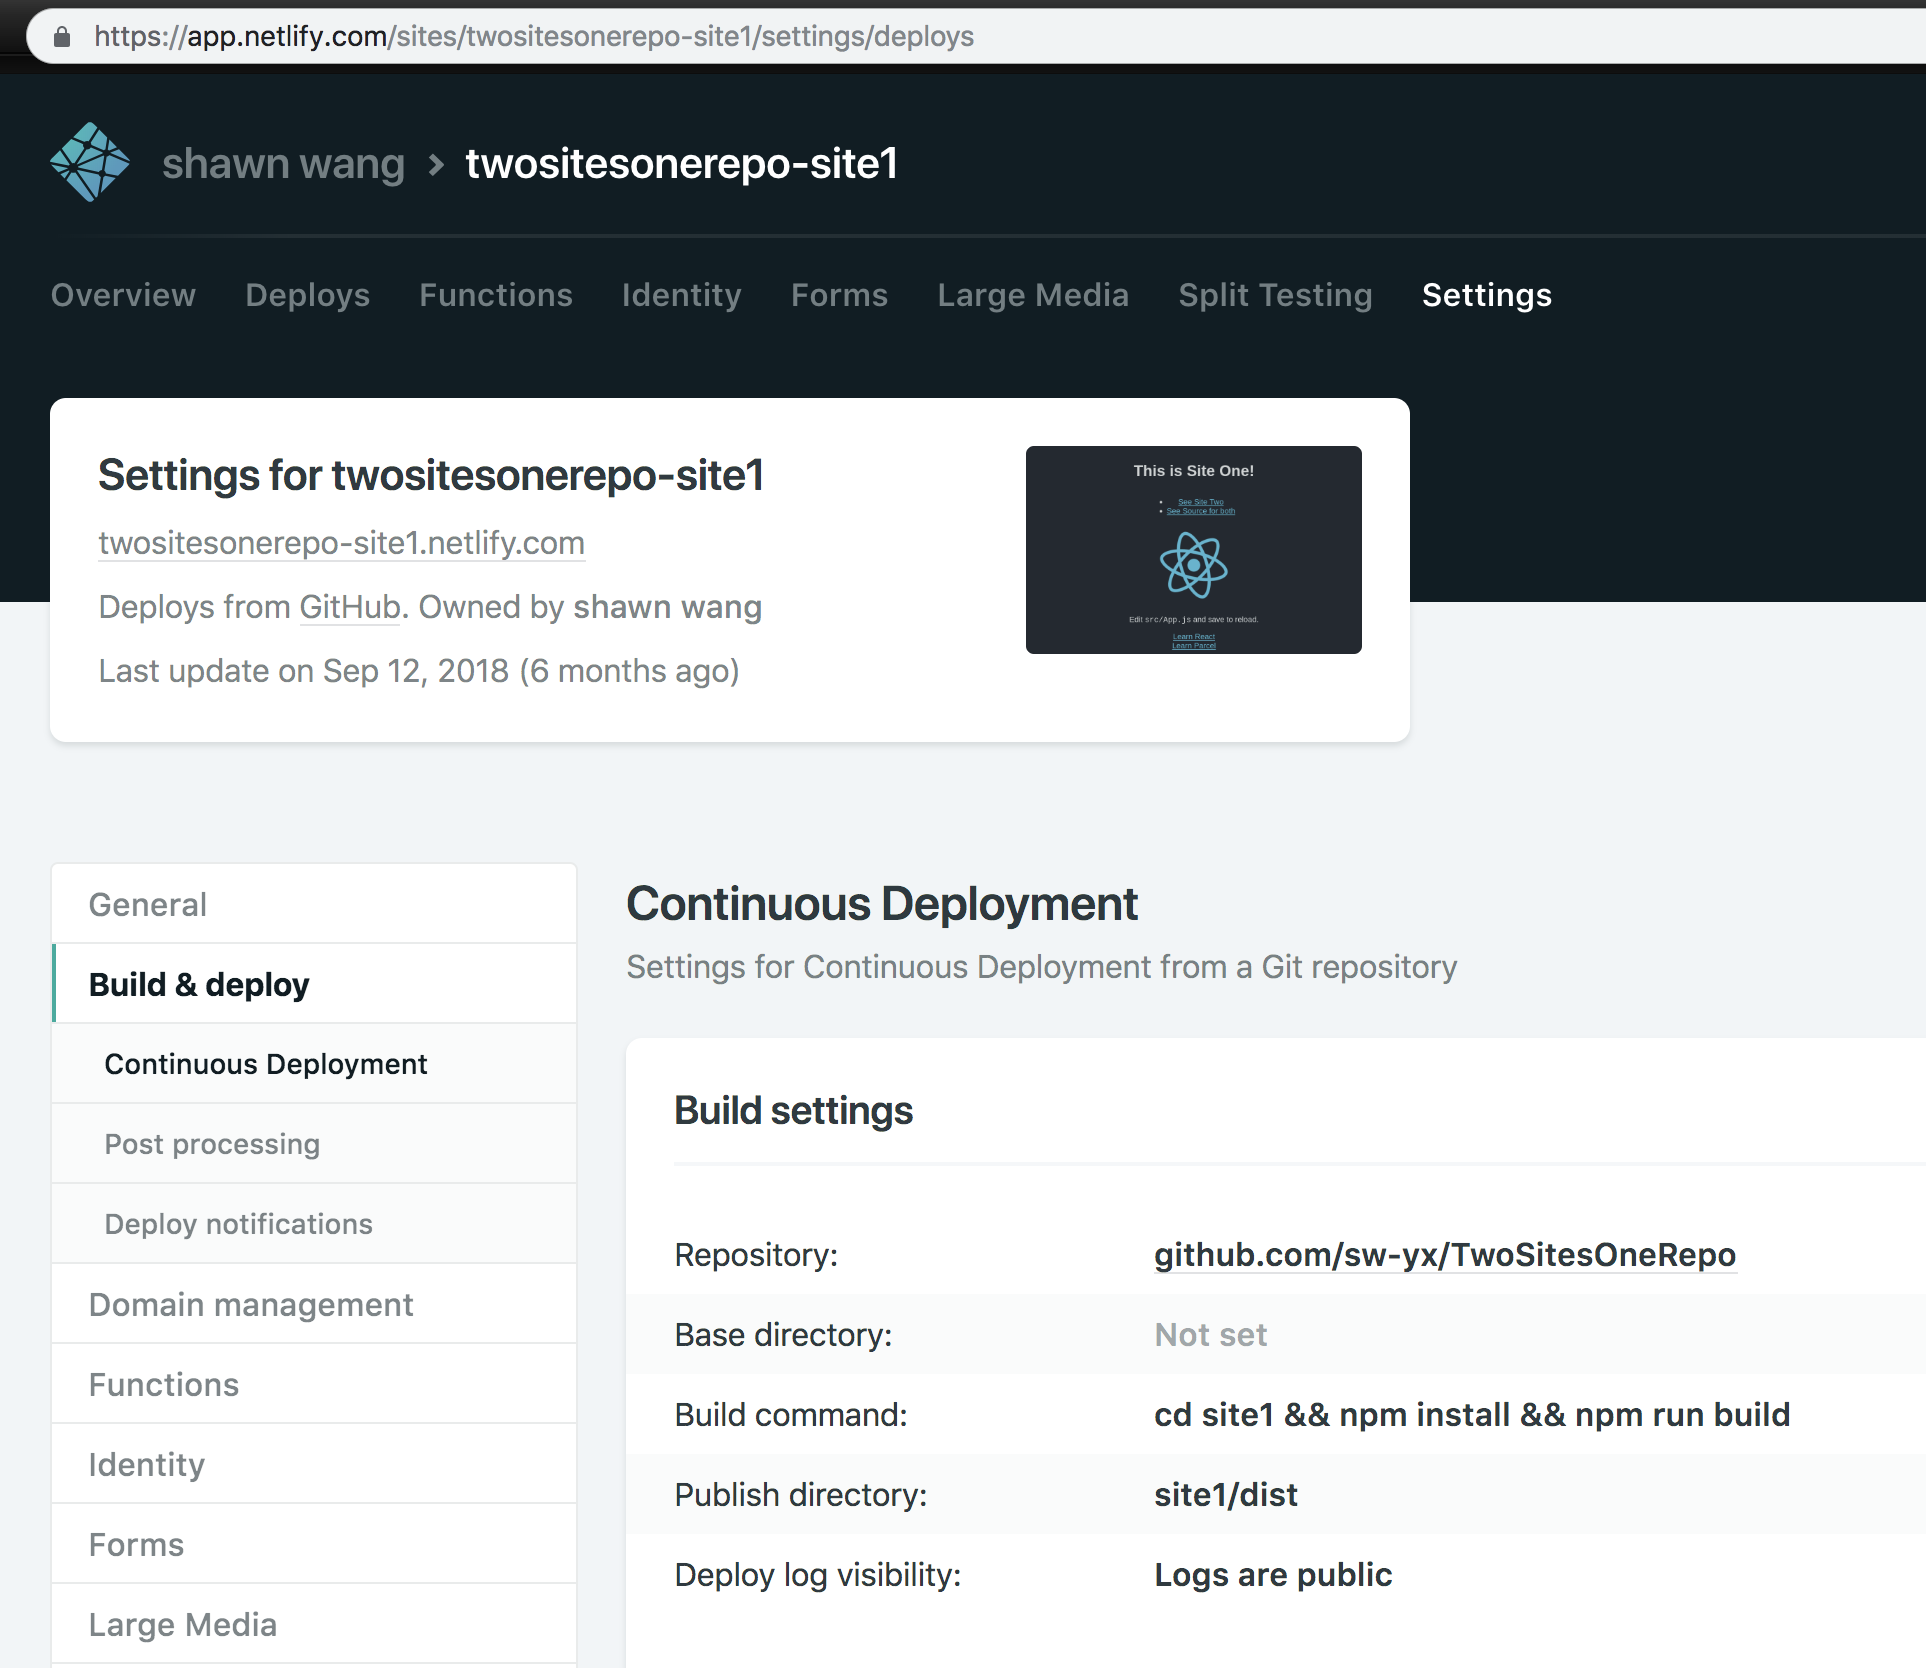Click the "Settings for twositesonerepo-site1" heading
The width and height of the screenshot is (1926, 1668).
[x=431, y=475]
